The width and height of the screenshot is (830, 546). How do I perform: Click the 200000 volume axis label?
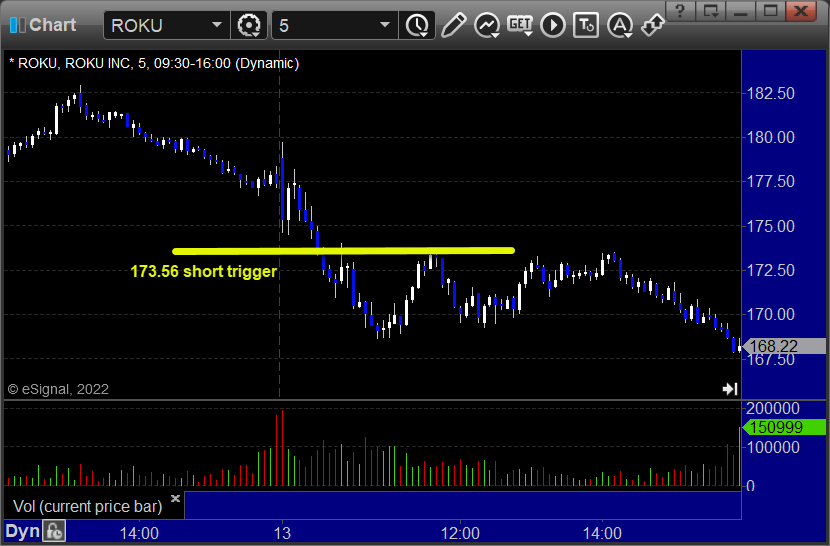tap(773, 408)
